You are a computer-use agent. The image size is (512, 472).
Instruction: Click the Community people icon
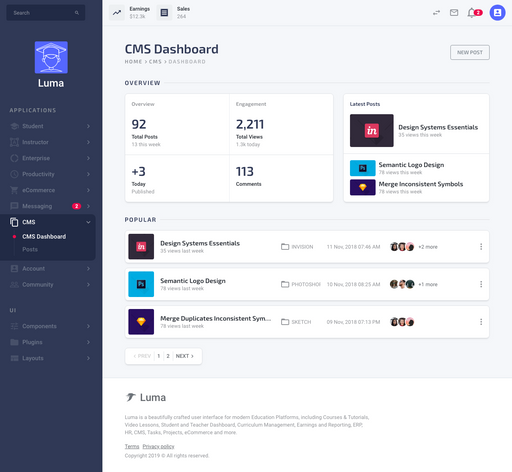click(14, 284)
